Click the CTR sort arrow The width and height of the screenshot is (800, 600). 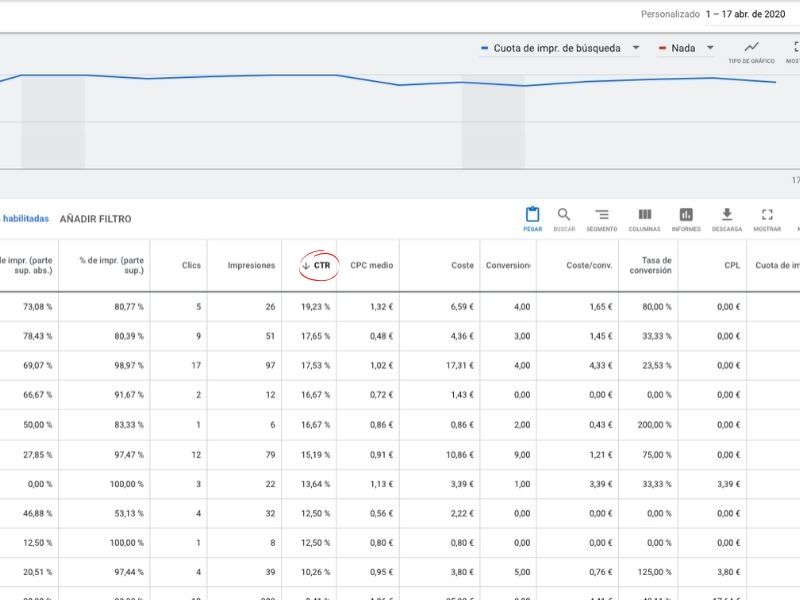click(x=306, y=266)
